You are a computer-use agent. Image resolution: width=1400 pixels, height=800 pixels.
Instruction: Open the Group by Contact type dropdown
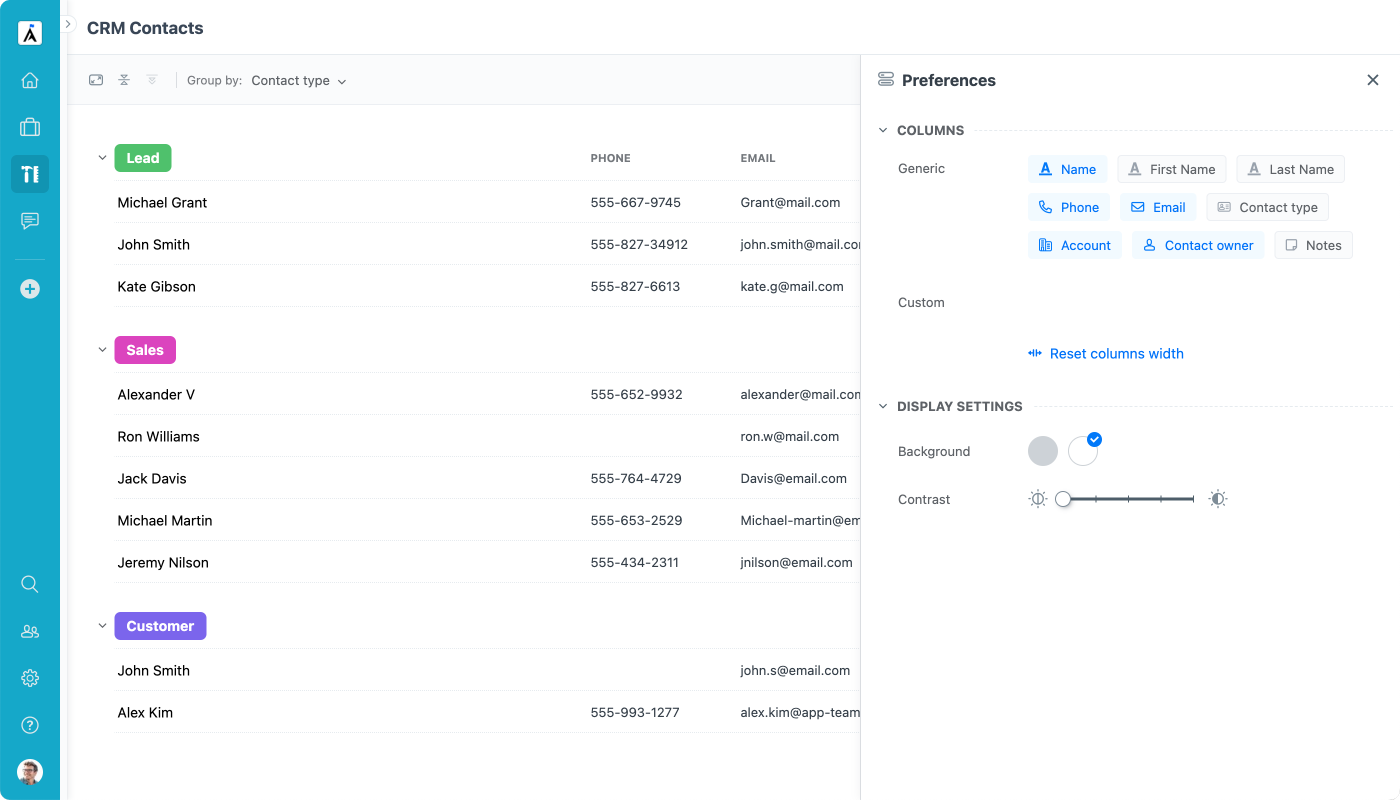click(298, 80)
